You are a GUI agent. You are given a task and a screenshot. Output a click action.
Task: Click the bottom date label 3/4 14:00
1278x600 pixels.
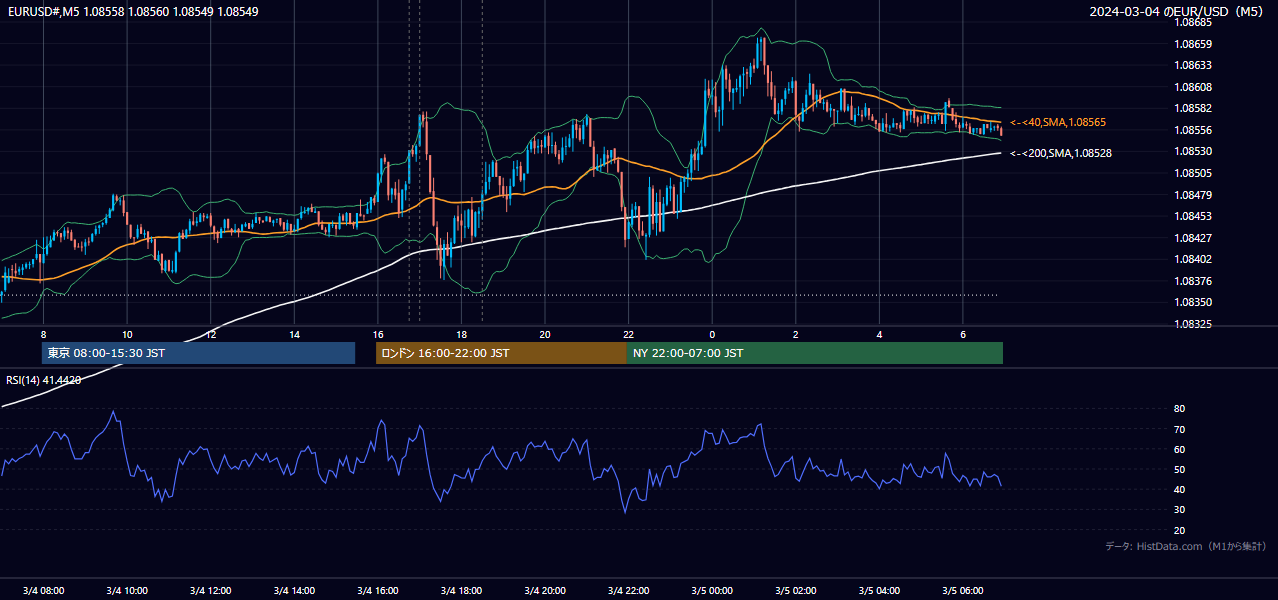click(294, 590)
